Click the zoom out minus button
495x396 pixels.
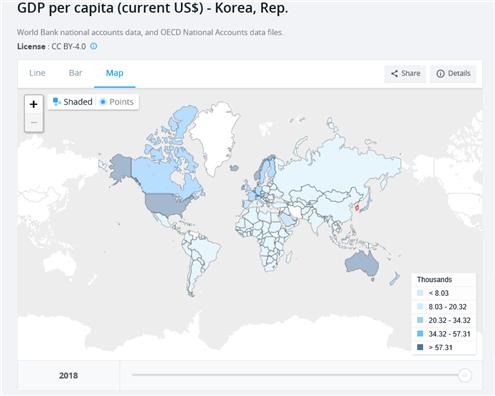(34, 122)
